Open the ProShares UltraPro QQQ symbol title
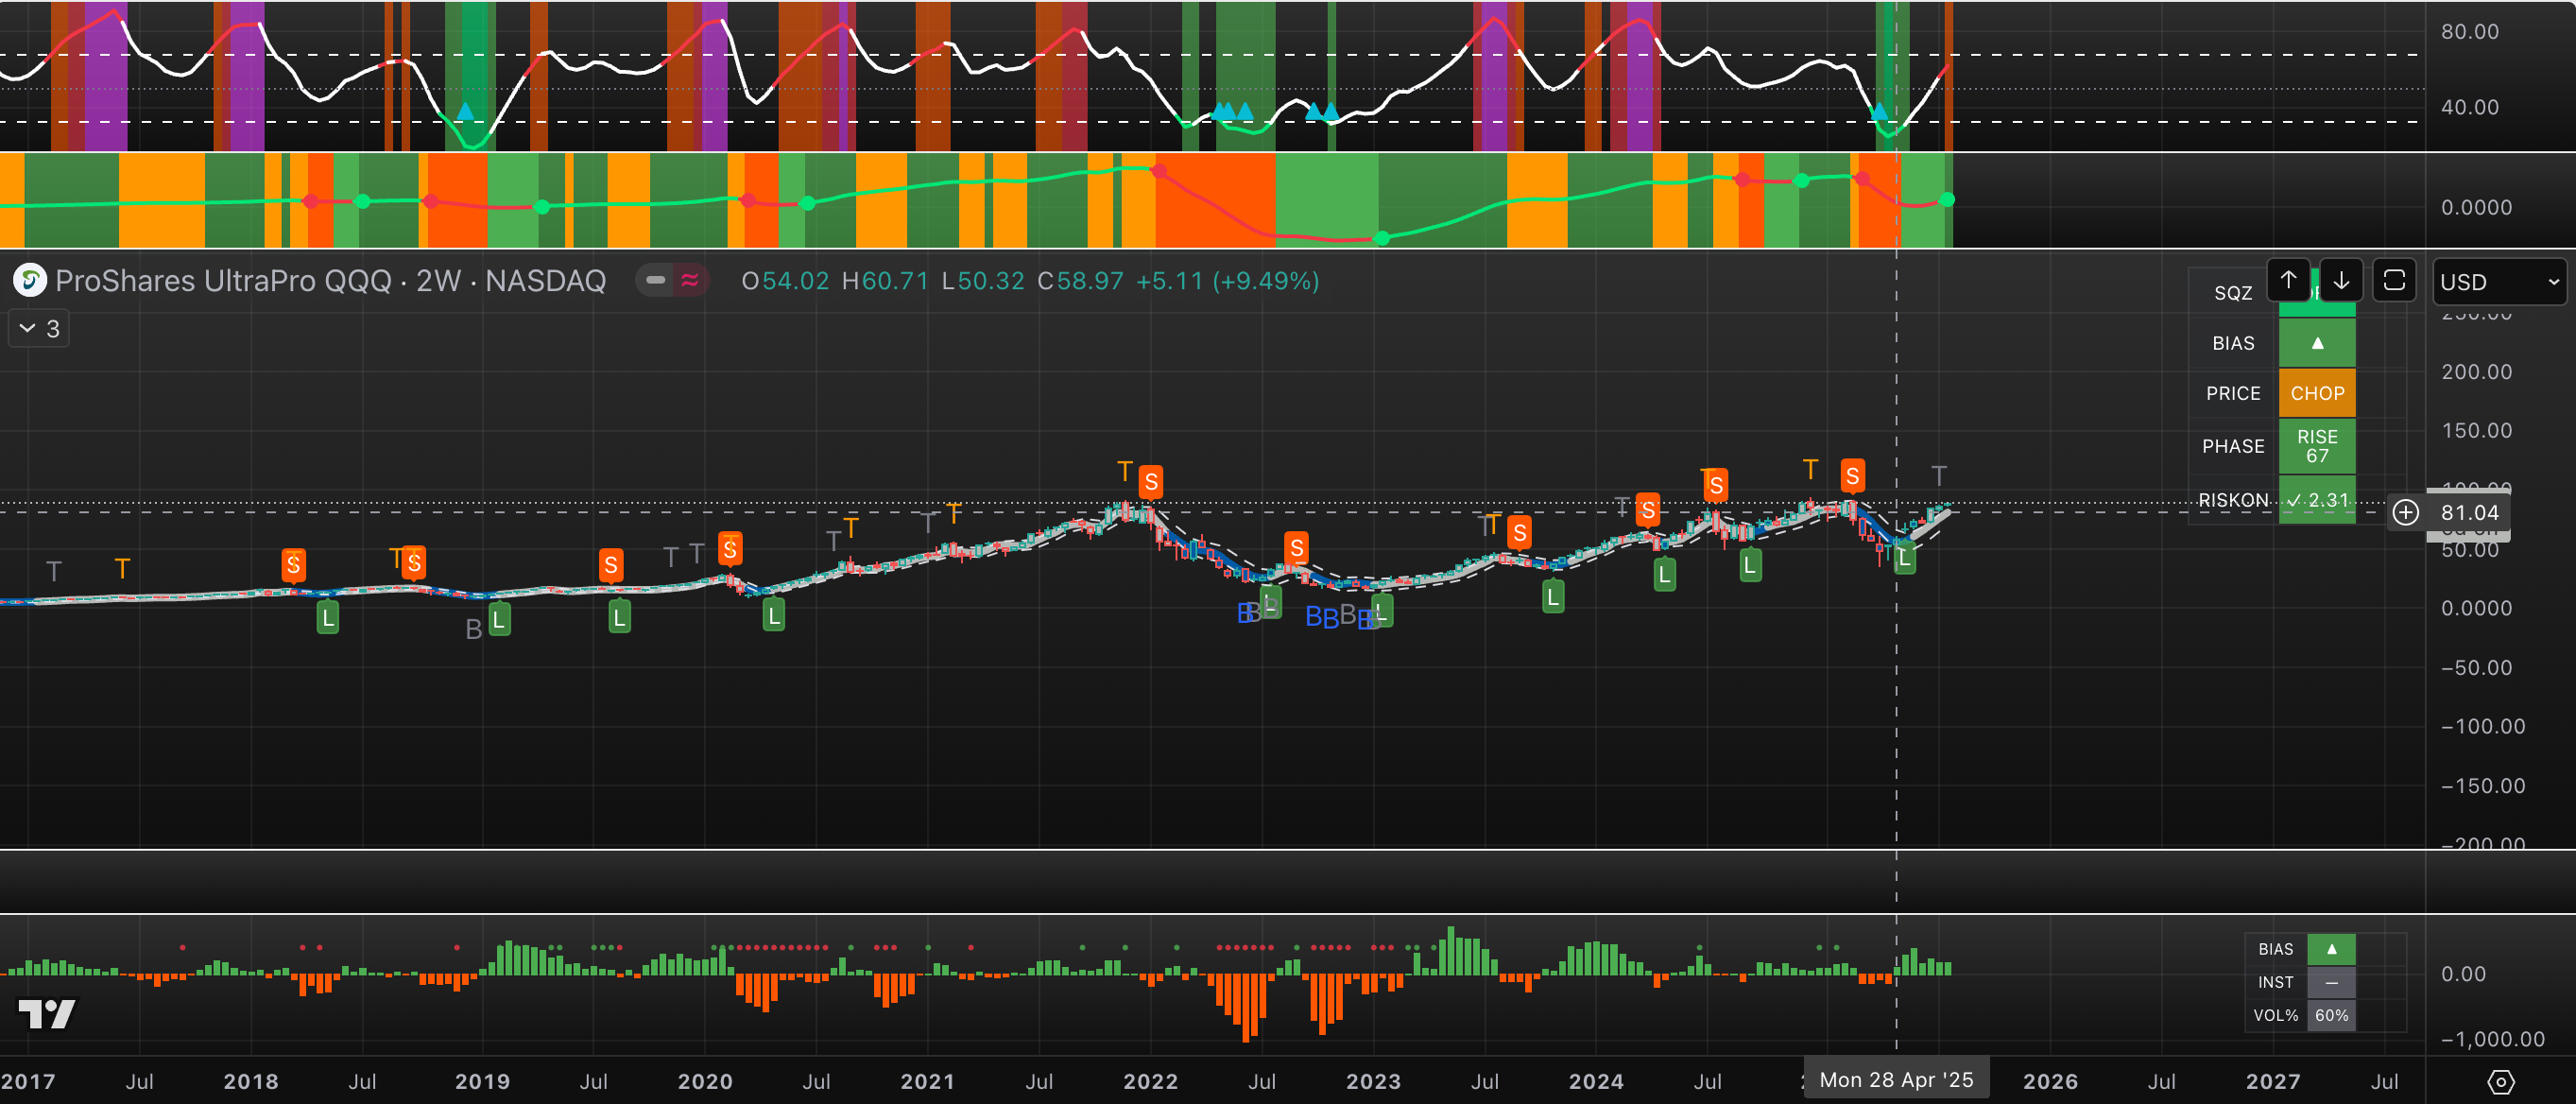Viewport: 2576px width, 1104px height. point(331,281)
